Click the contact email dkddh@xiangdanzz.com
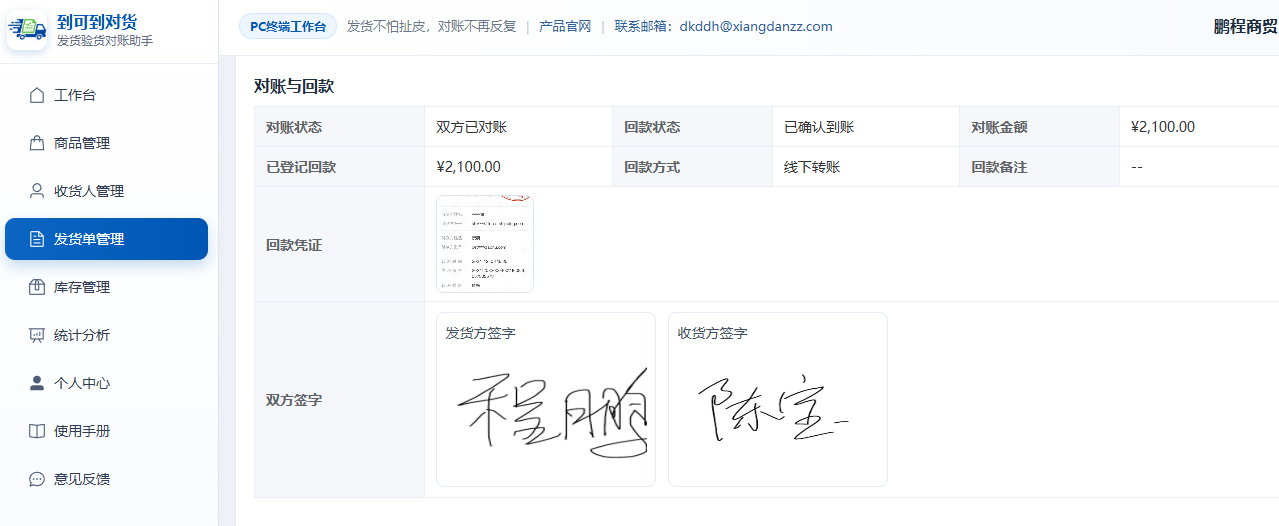 coord(756,27)
